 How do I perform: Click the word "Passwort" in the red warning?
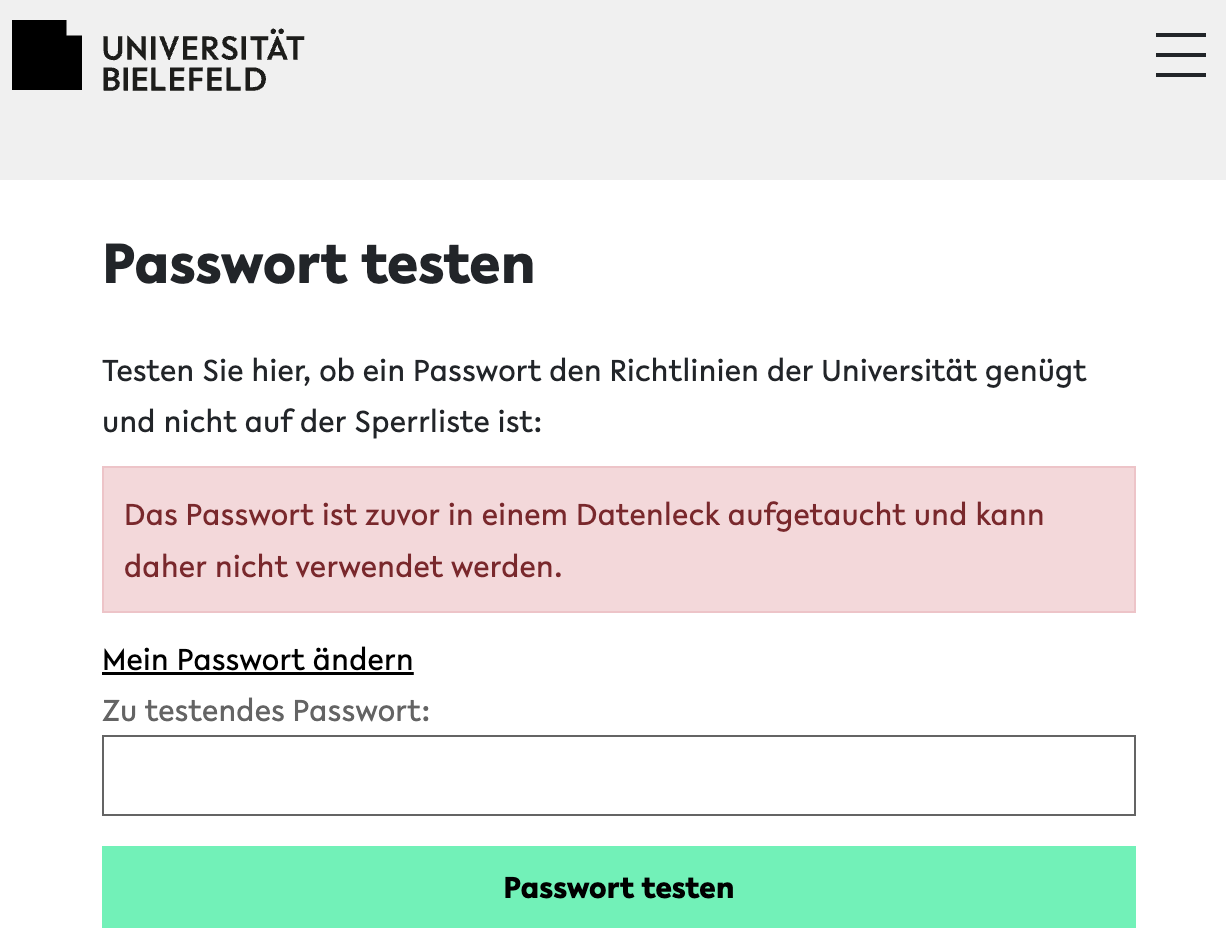point(249,515)
